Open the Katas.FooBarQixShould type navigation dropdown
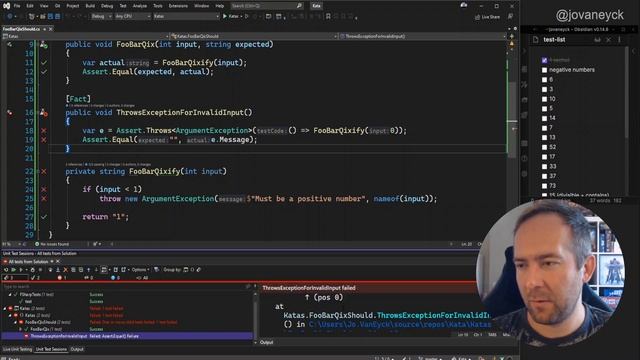This screenshot has width=640, height=360. [x=254, y=36]
